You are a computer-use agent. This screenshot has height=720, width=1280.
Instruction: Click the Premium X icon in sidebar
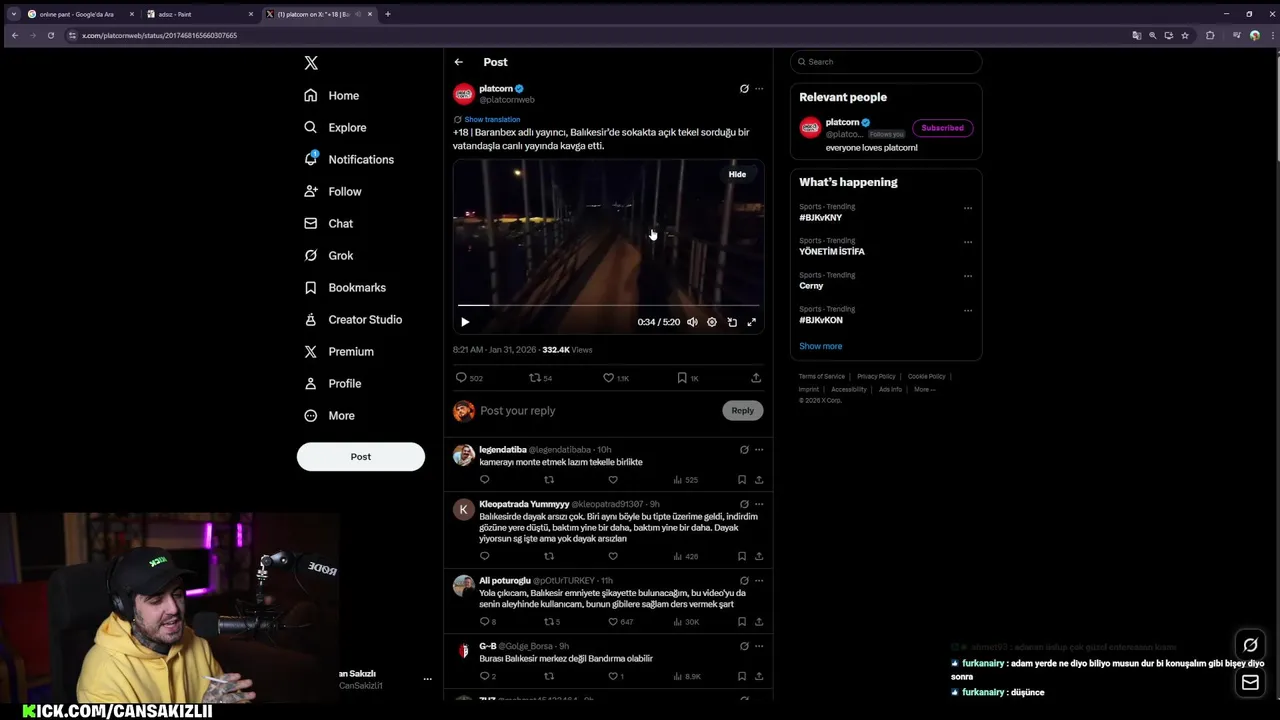(x=310, y=352)
